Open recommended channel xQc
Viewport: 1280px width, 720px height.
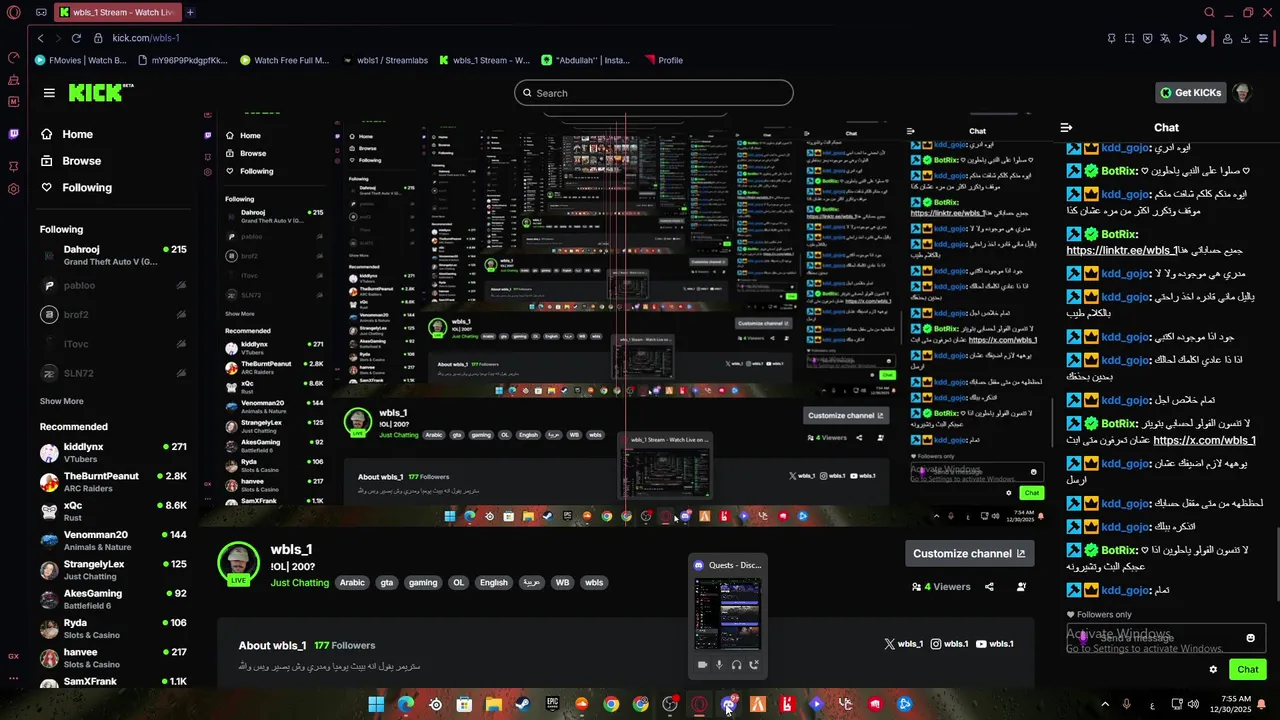[113, 511]
